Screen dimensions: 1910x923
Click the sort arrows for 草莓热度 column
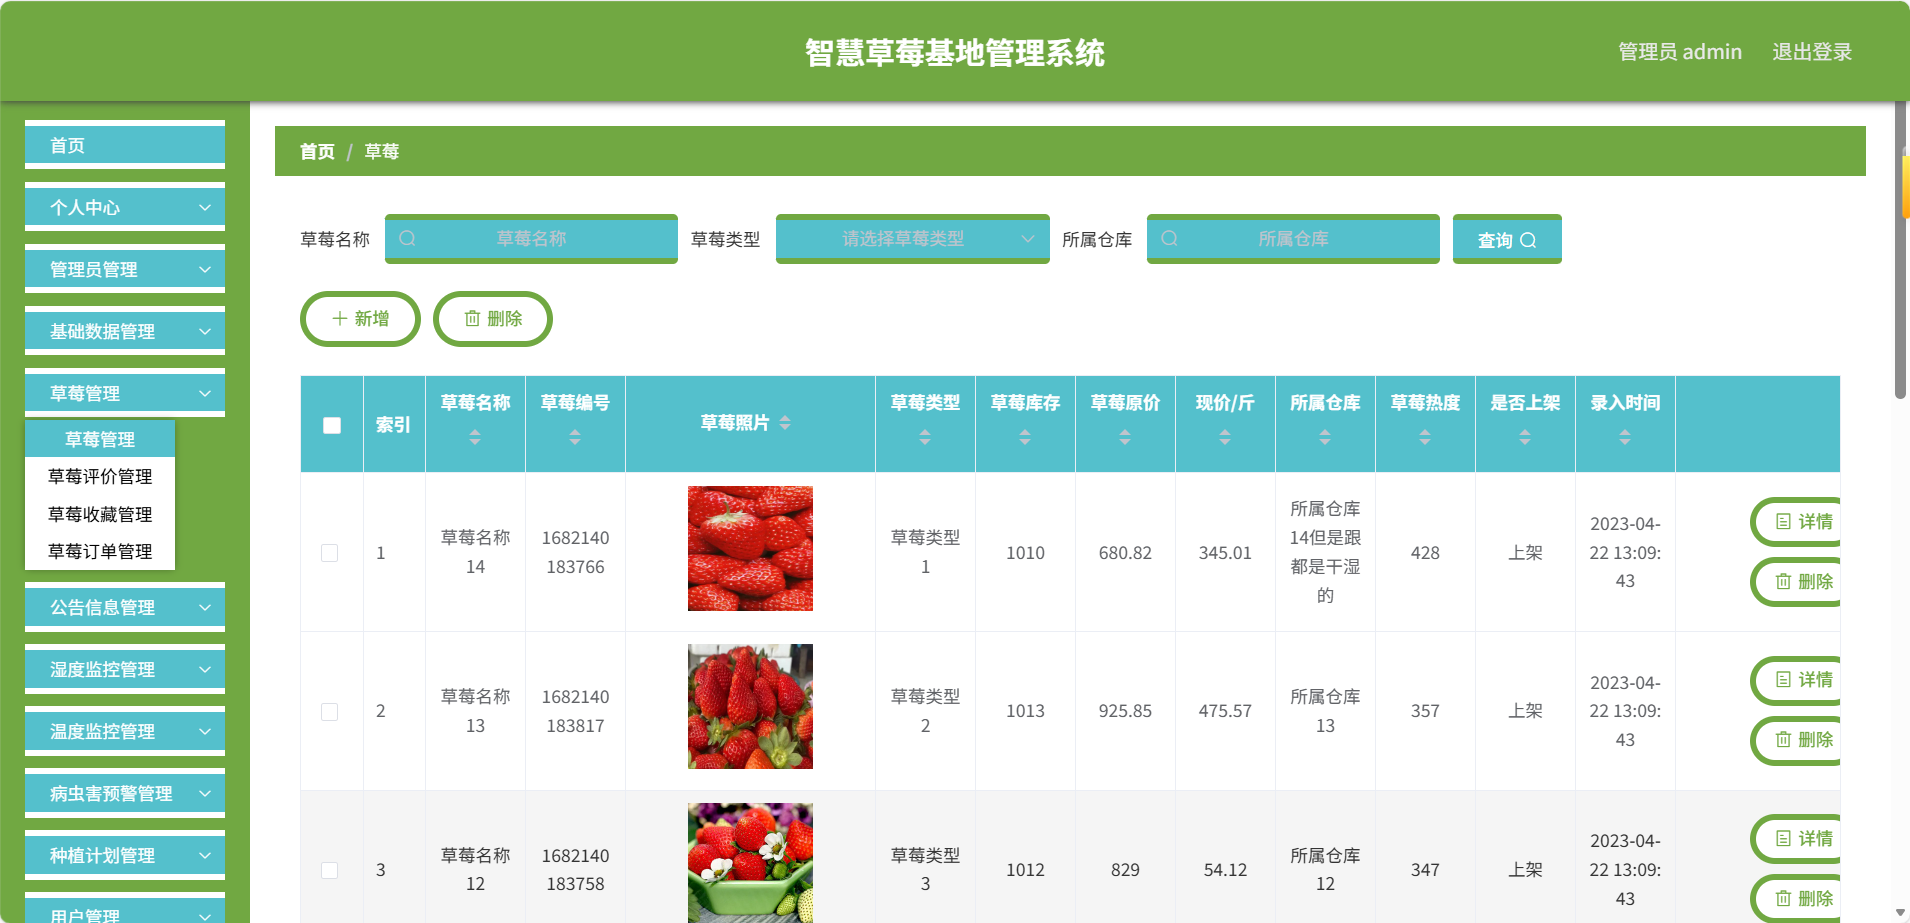pyautogui.click(x=1425, y=437)
